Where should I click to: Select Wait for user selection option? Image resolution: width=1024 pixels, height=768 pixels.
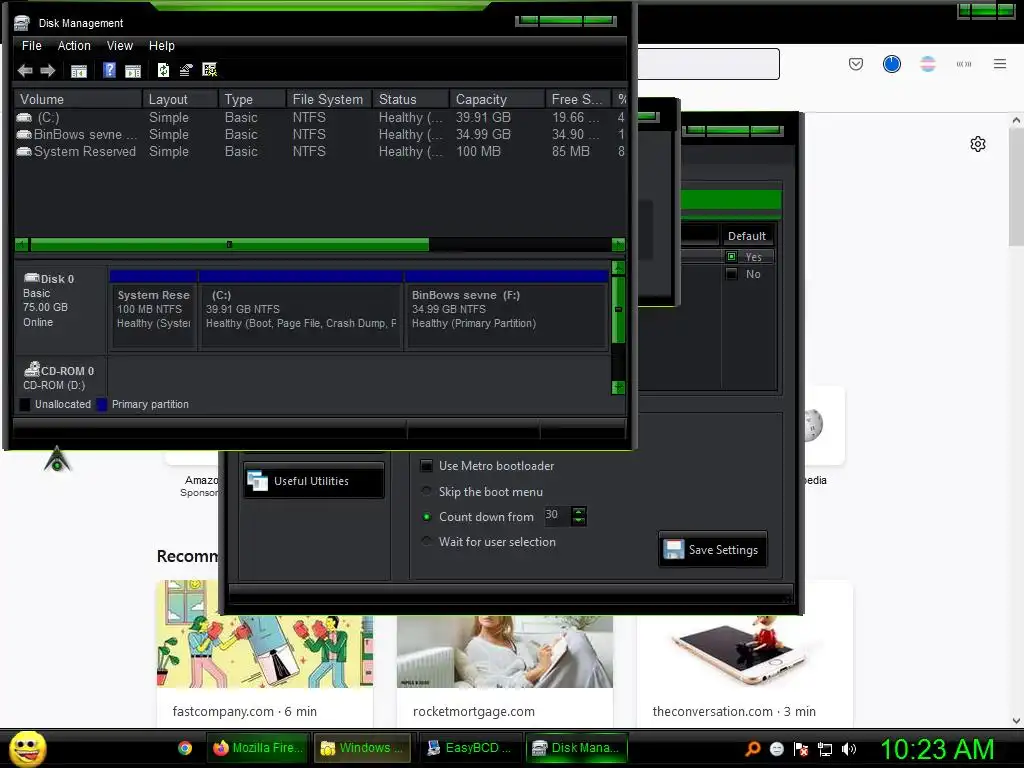(426, 541)
